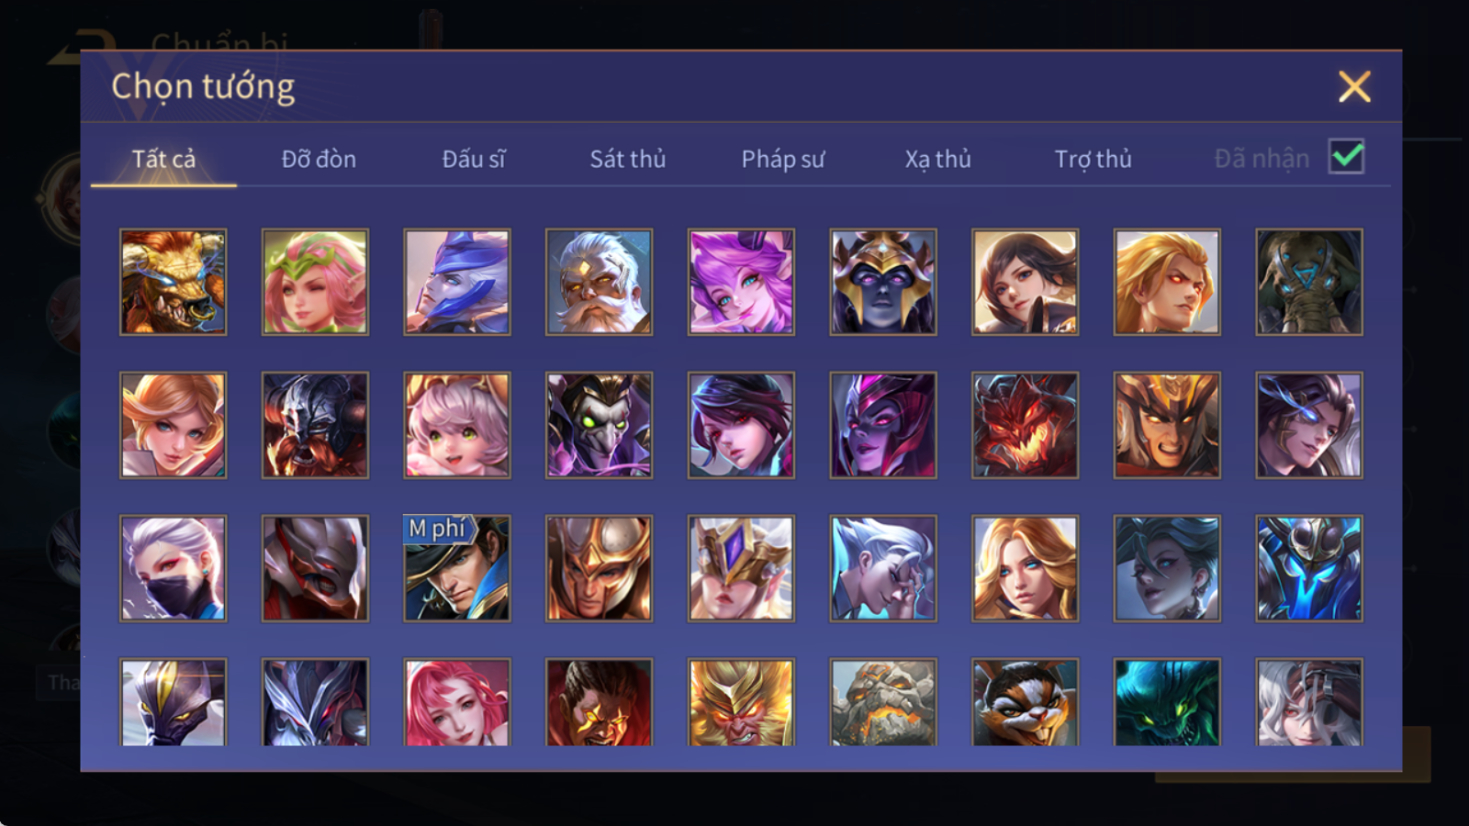
Task: Switch to the Đỡ đòn tab
Action: coord(319,159)
